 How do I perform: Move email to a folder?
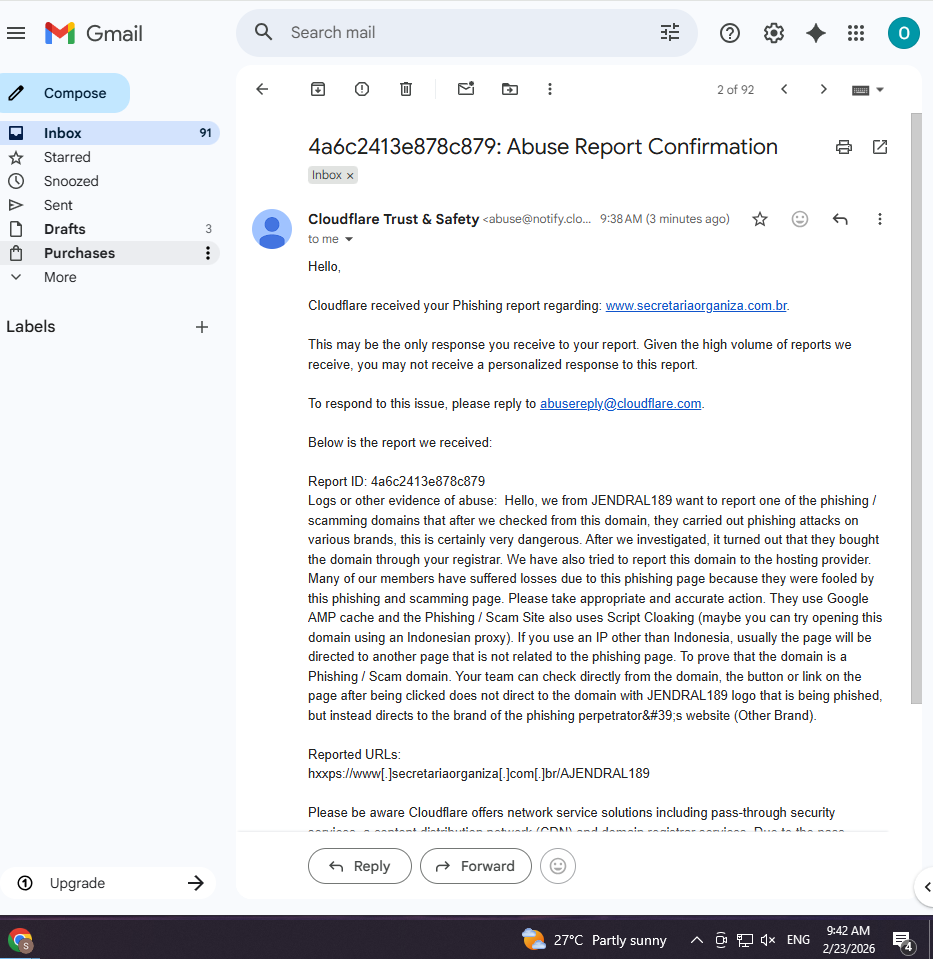point(510,89)
